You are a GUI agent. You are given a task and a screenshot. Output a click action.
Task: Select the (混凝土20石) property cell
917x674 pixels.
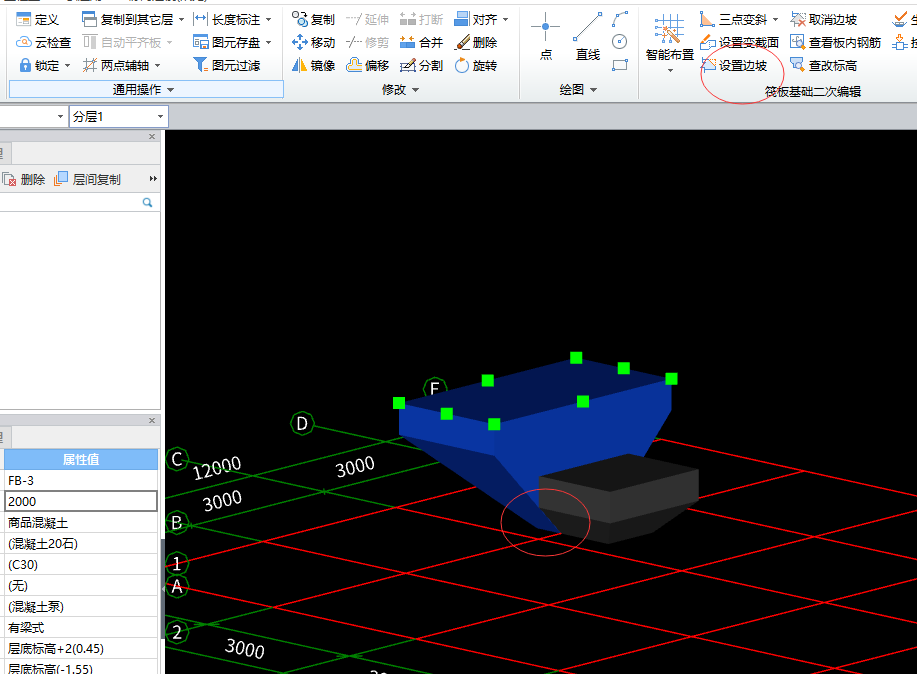coord(81,544)
